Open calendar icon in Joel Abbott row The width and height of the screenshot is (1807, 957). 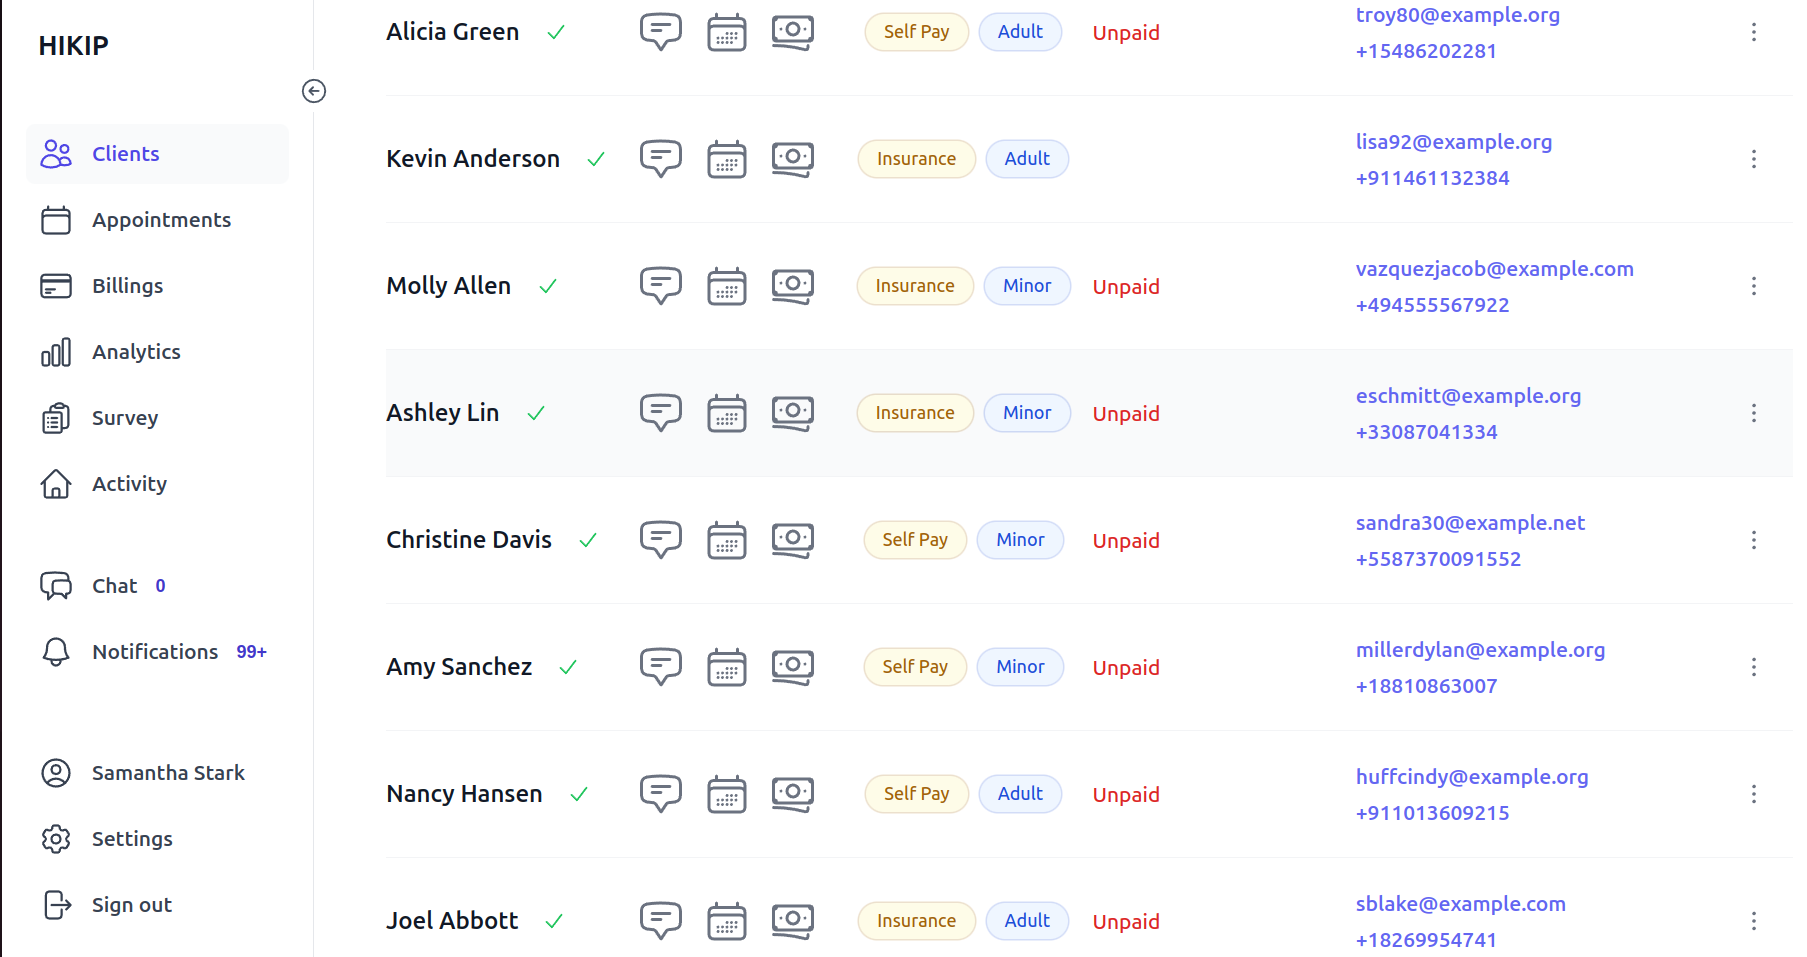[x=727, y=921]
